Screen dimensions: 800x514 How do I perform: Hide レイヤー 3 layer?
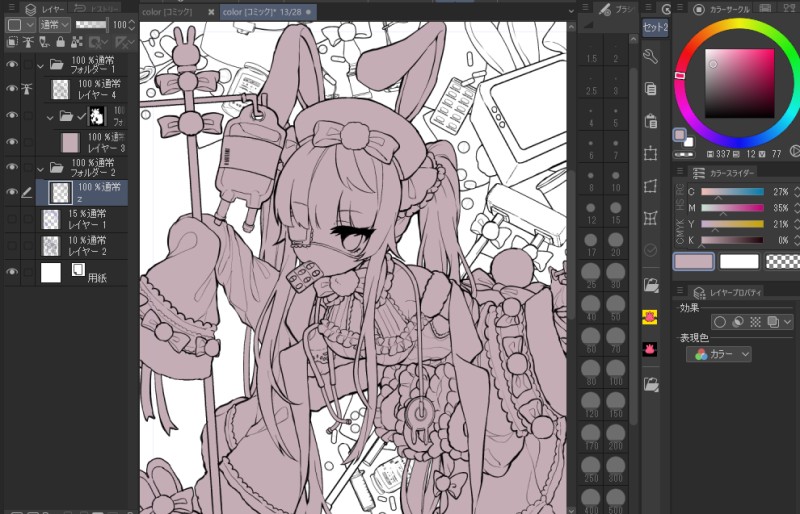(12, 141)
